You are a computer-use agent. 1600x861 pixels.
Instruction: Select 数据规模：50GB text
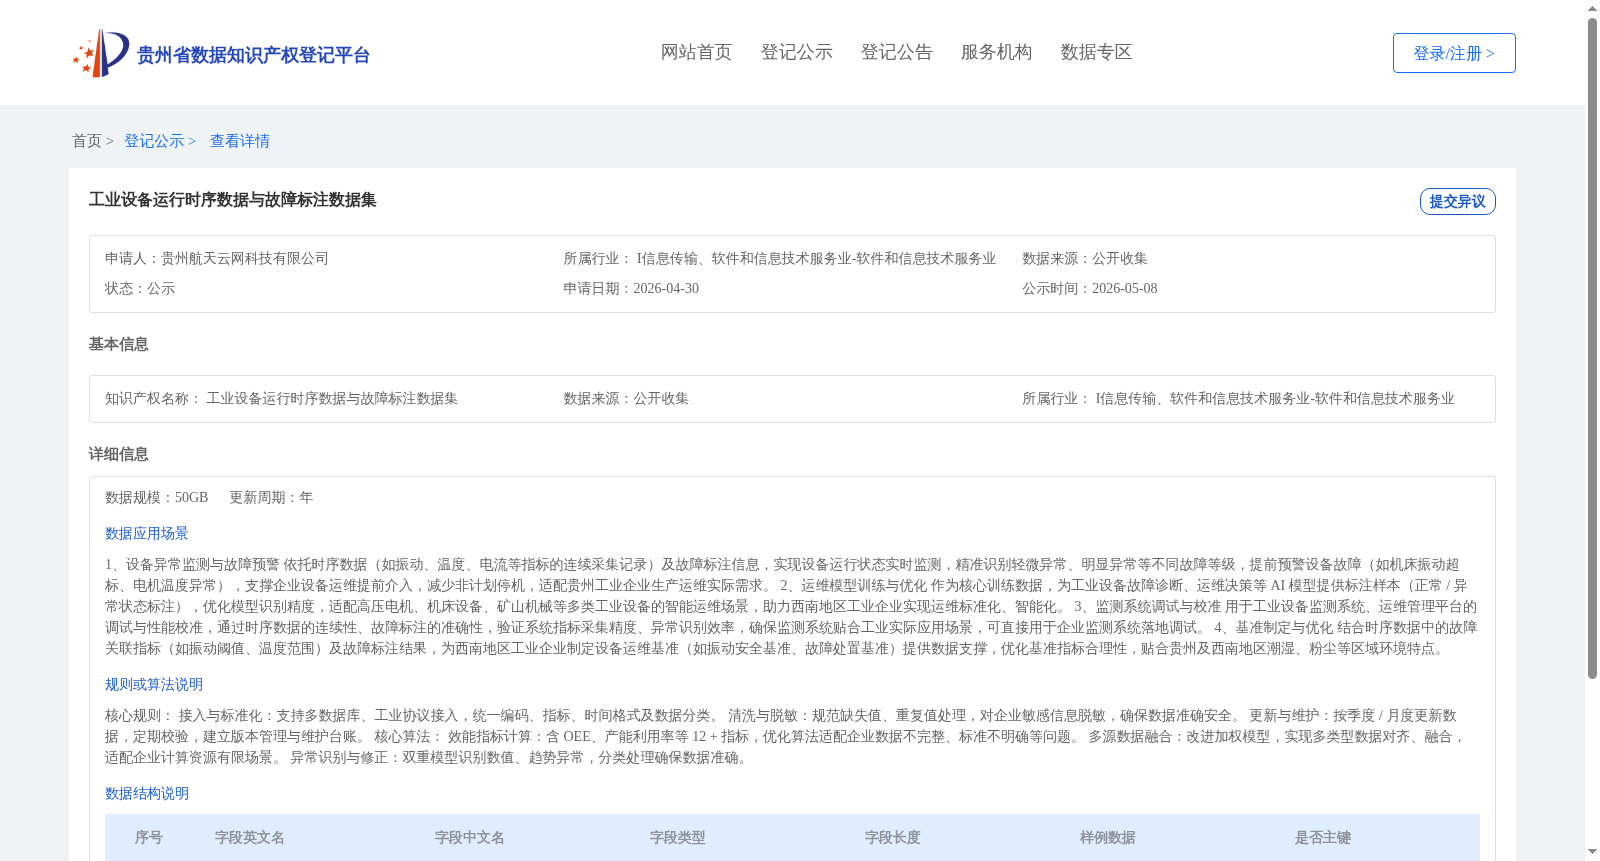coord(156,497)
